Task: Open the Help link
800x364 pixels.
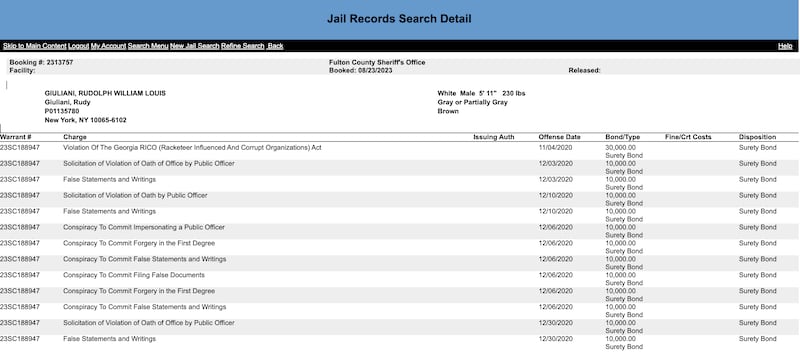Action: 785,46
